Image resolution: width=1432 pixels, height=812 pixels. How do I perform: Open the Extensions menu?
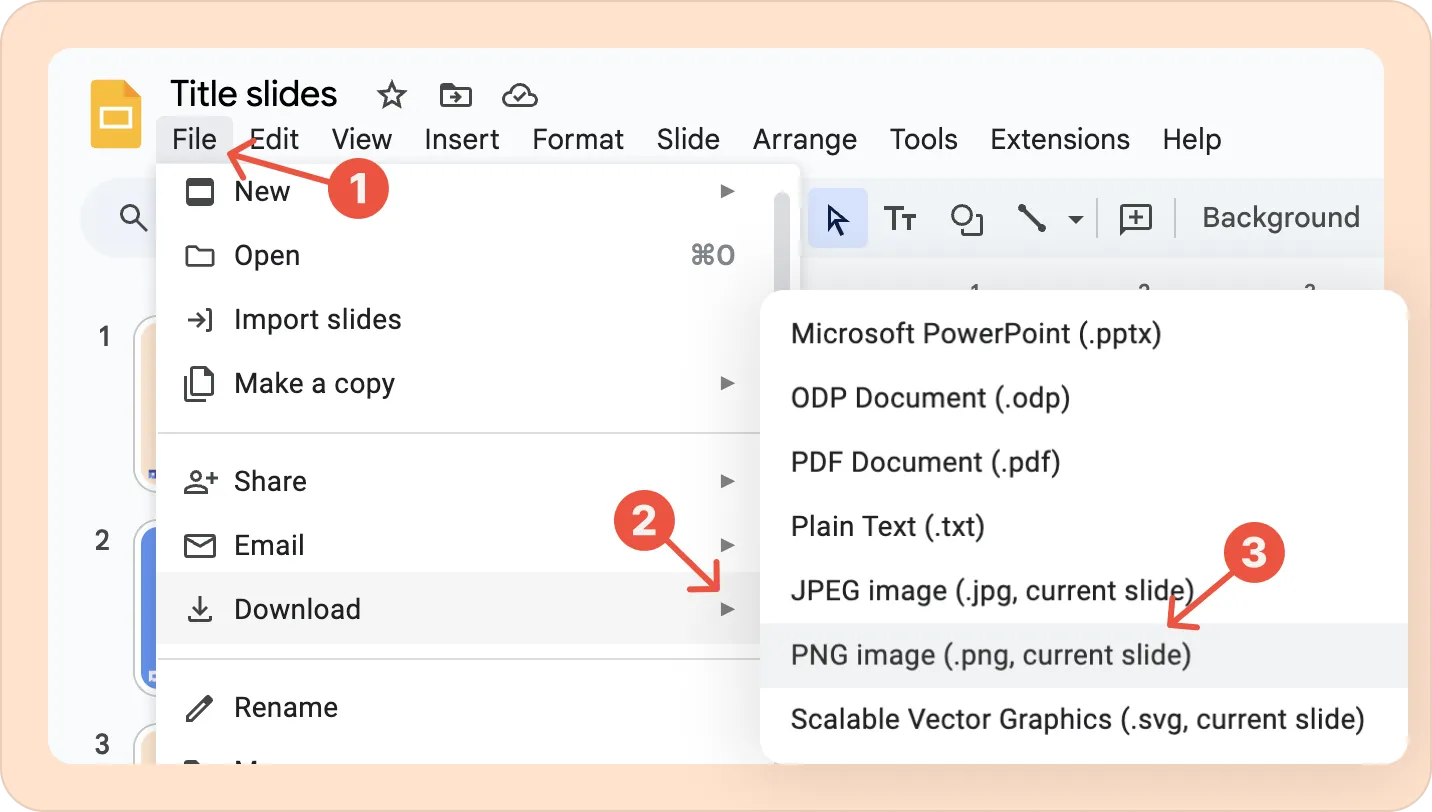click(1060, 139)
